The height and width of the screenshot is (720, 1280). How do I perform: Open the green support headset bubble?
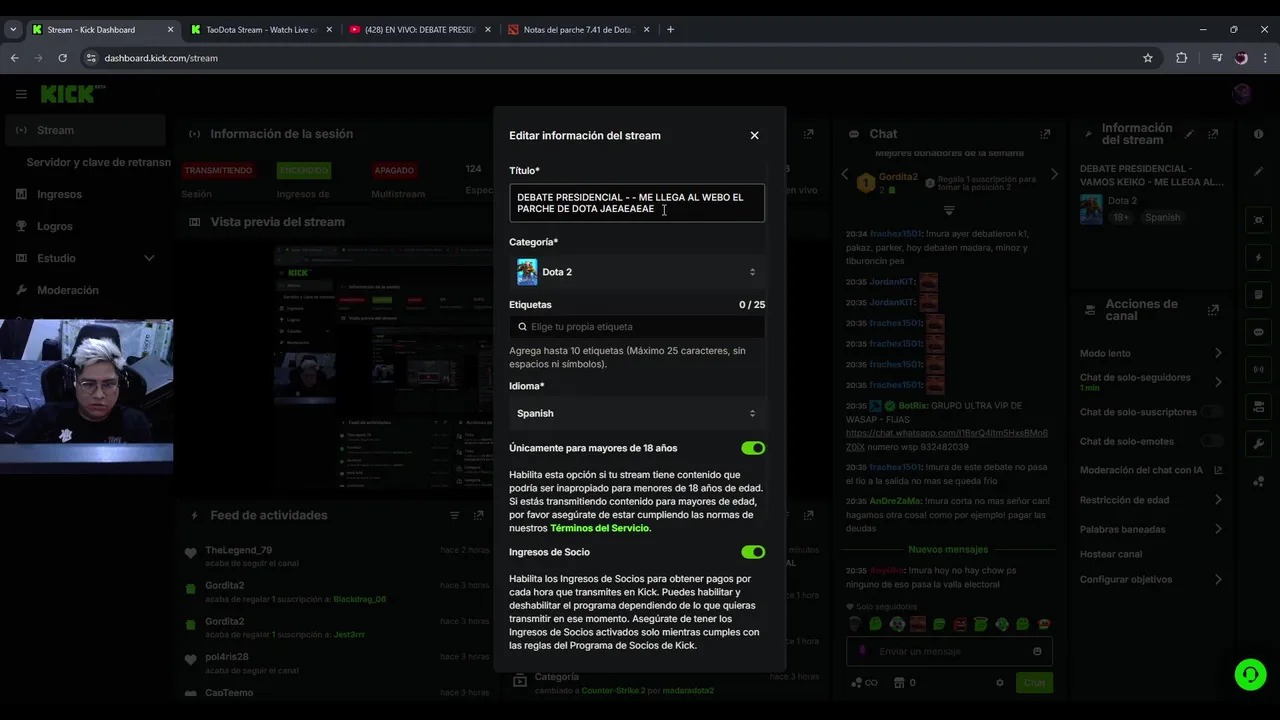1250,675
